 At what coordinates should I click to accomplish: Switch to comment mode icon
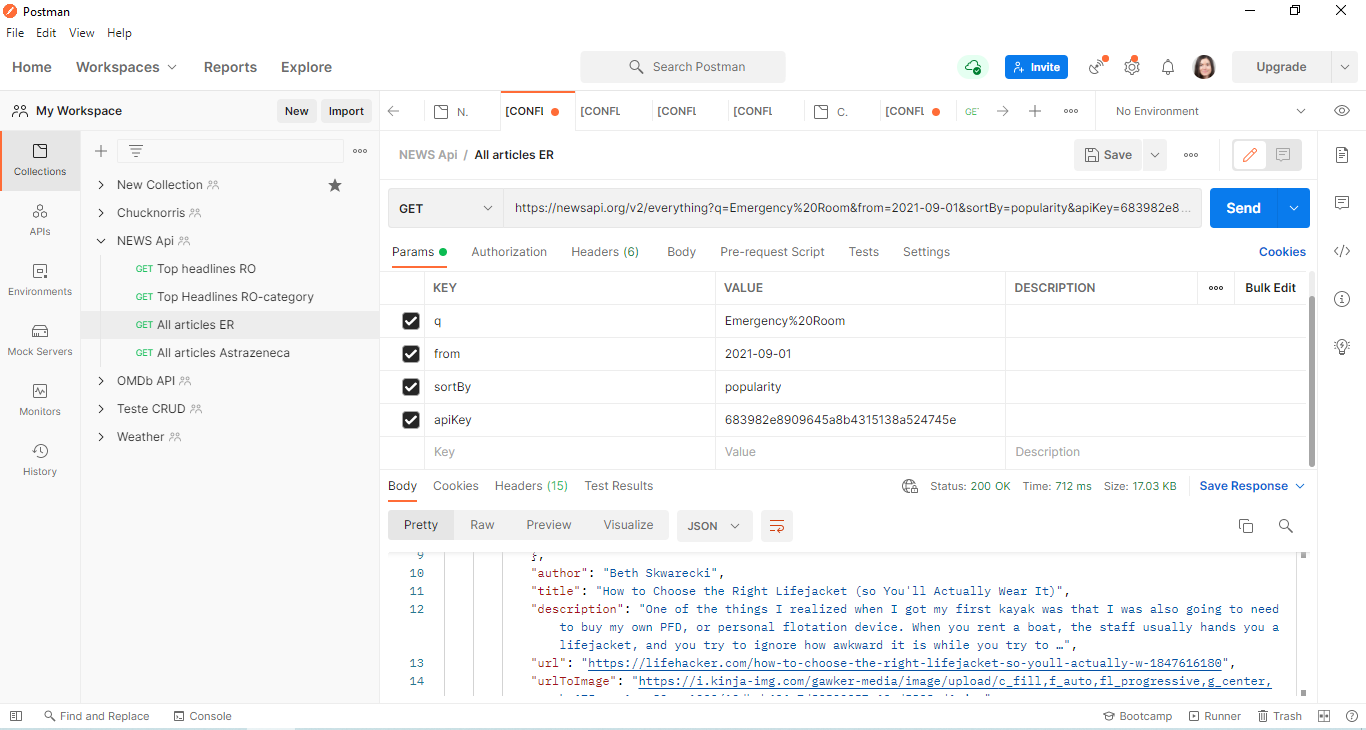[x=1283, y=155]
